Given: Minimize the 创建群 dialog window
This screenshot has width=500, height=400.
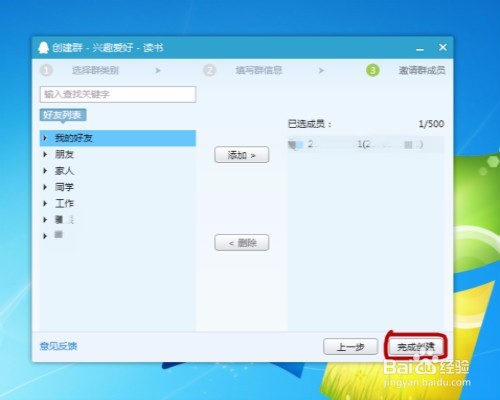Looking at the screenshot, I should click(420, 50).
